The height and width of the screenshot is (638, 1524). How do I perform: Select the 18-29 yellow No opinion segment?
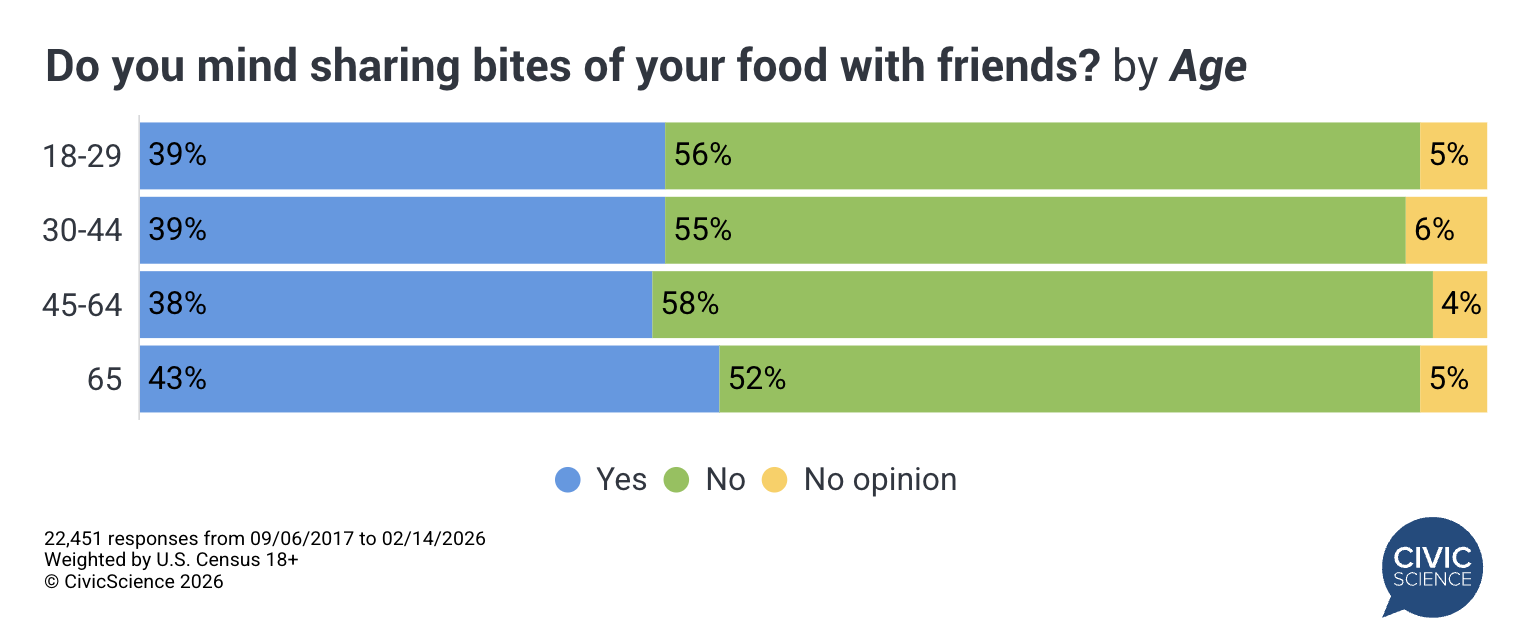coord(1453,155)
